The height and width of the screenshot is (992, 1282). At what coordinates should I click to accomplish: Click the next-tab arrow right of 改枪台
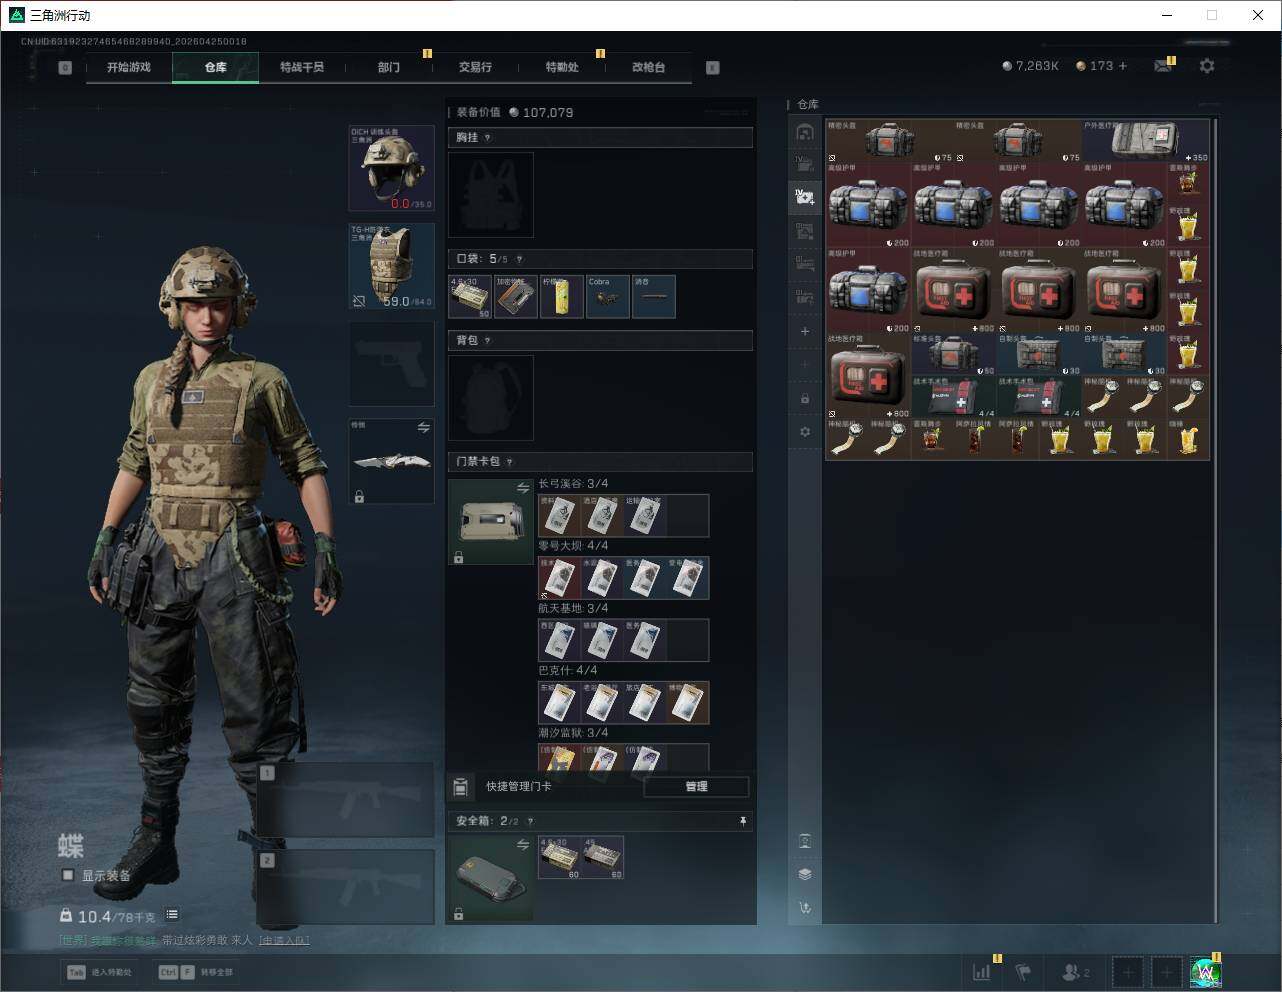pos(713,68)
